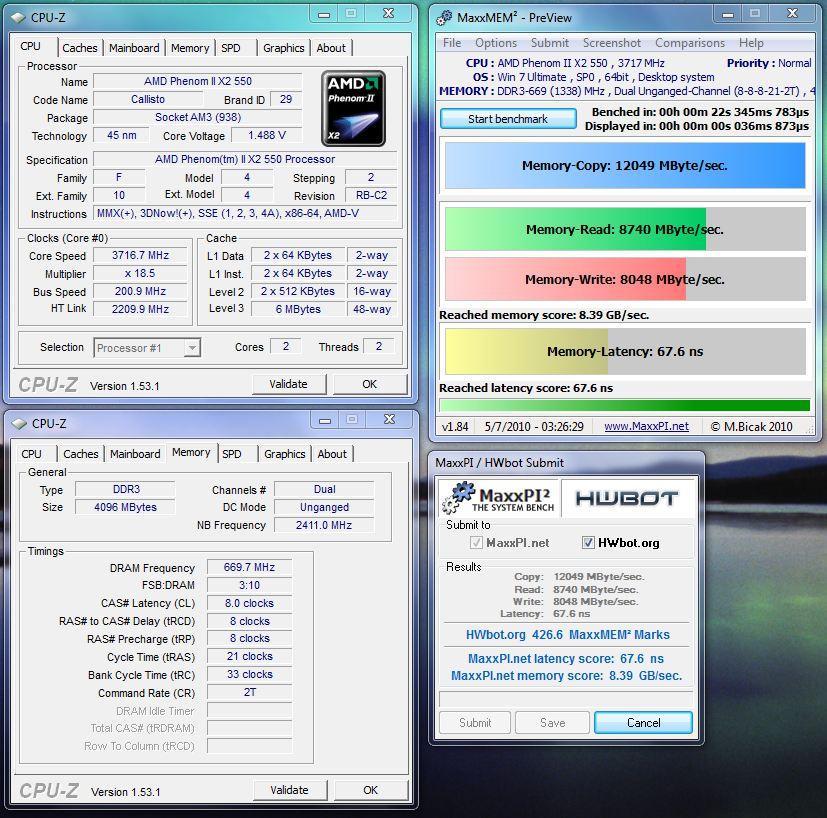Screen dimensions: 827x818
Task: Open the About tab in top CPU-Z window
Action: tap(331, 48)
